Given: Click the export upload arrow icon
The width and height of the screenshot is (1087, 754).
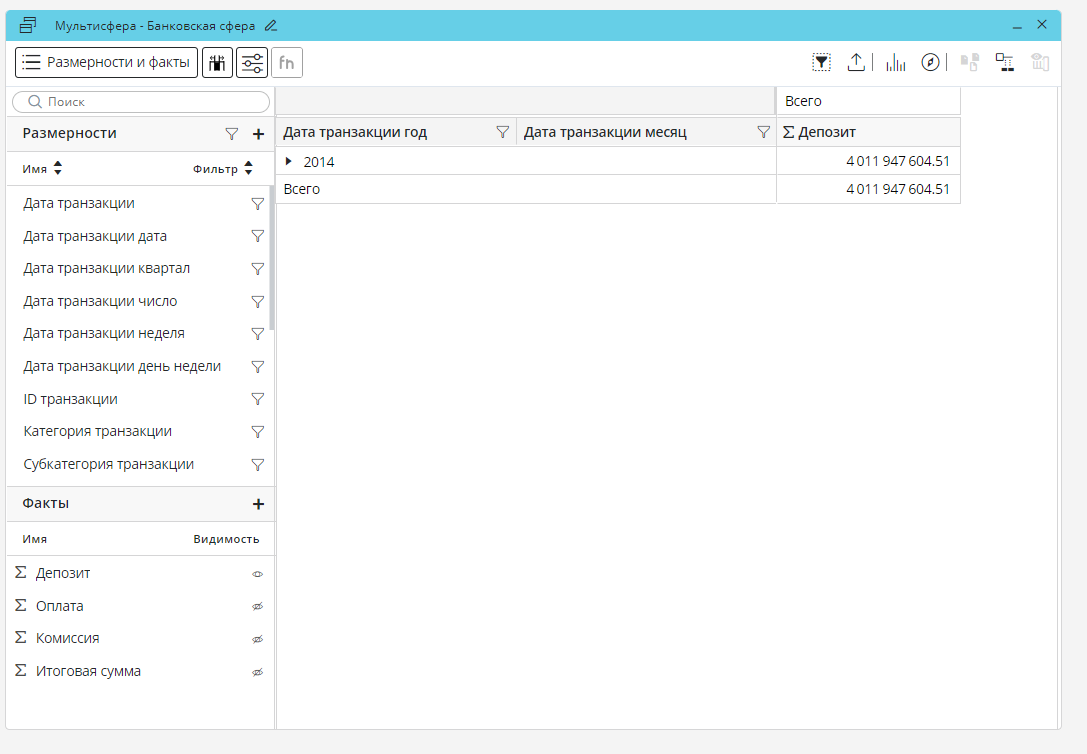Looking at the screenshot, I should tap(856, 63).
